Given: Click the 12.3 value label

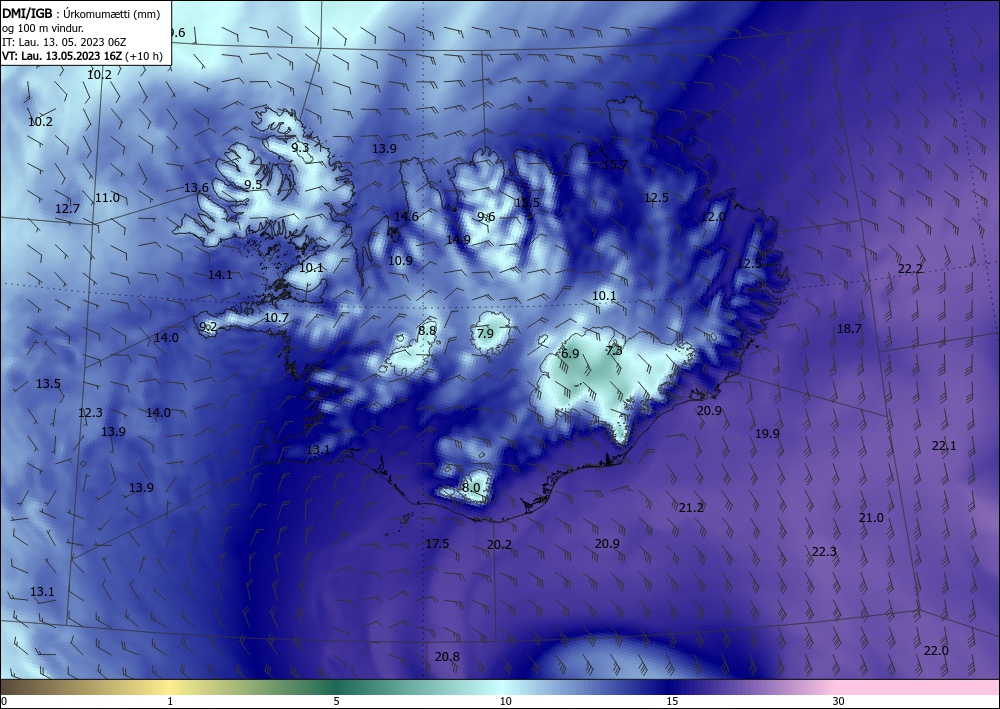Looking at the screenshot, I should [90, 413].
